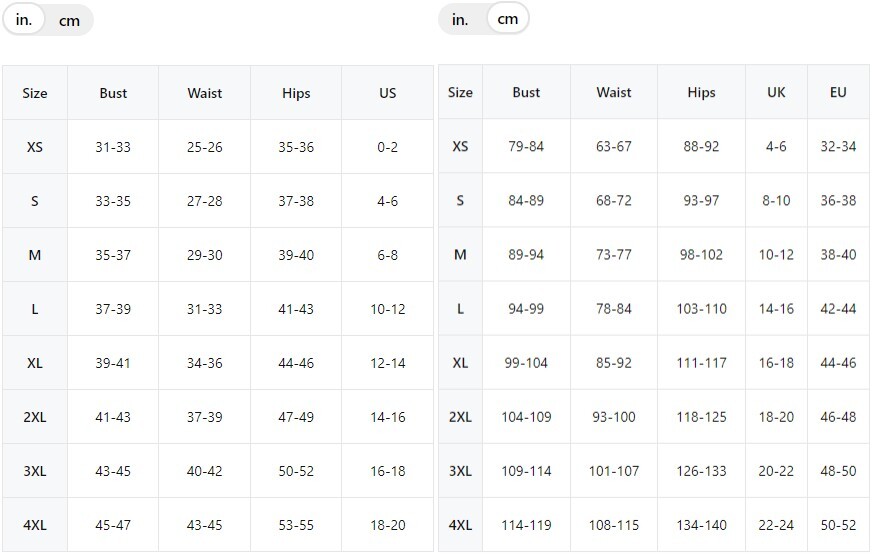
Task: Select in. option on left unit toggle
Action: coord(24,20)
